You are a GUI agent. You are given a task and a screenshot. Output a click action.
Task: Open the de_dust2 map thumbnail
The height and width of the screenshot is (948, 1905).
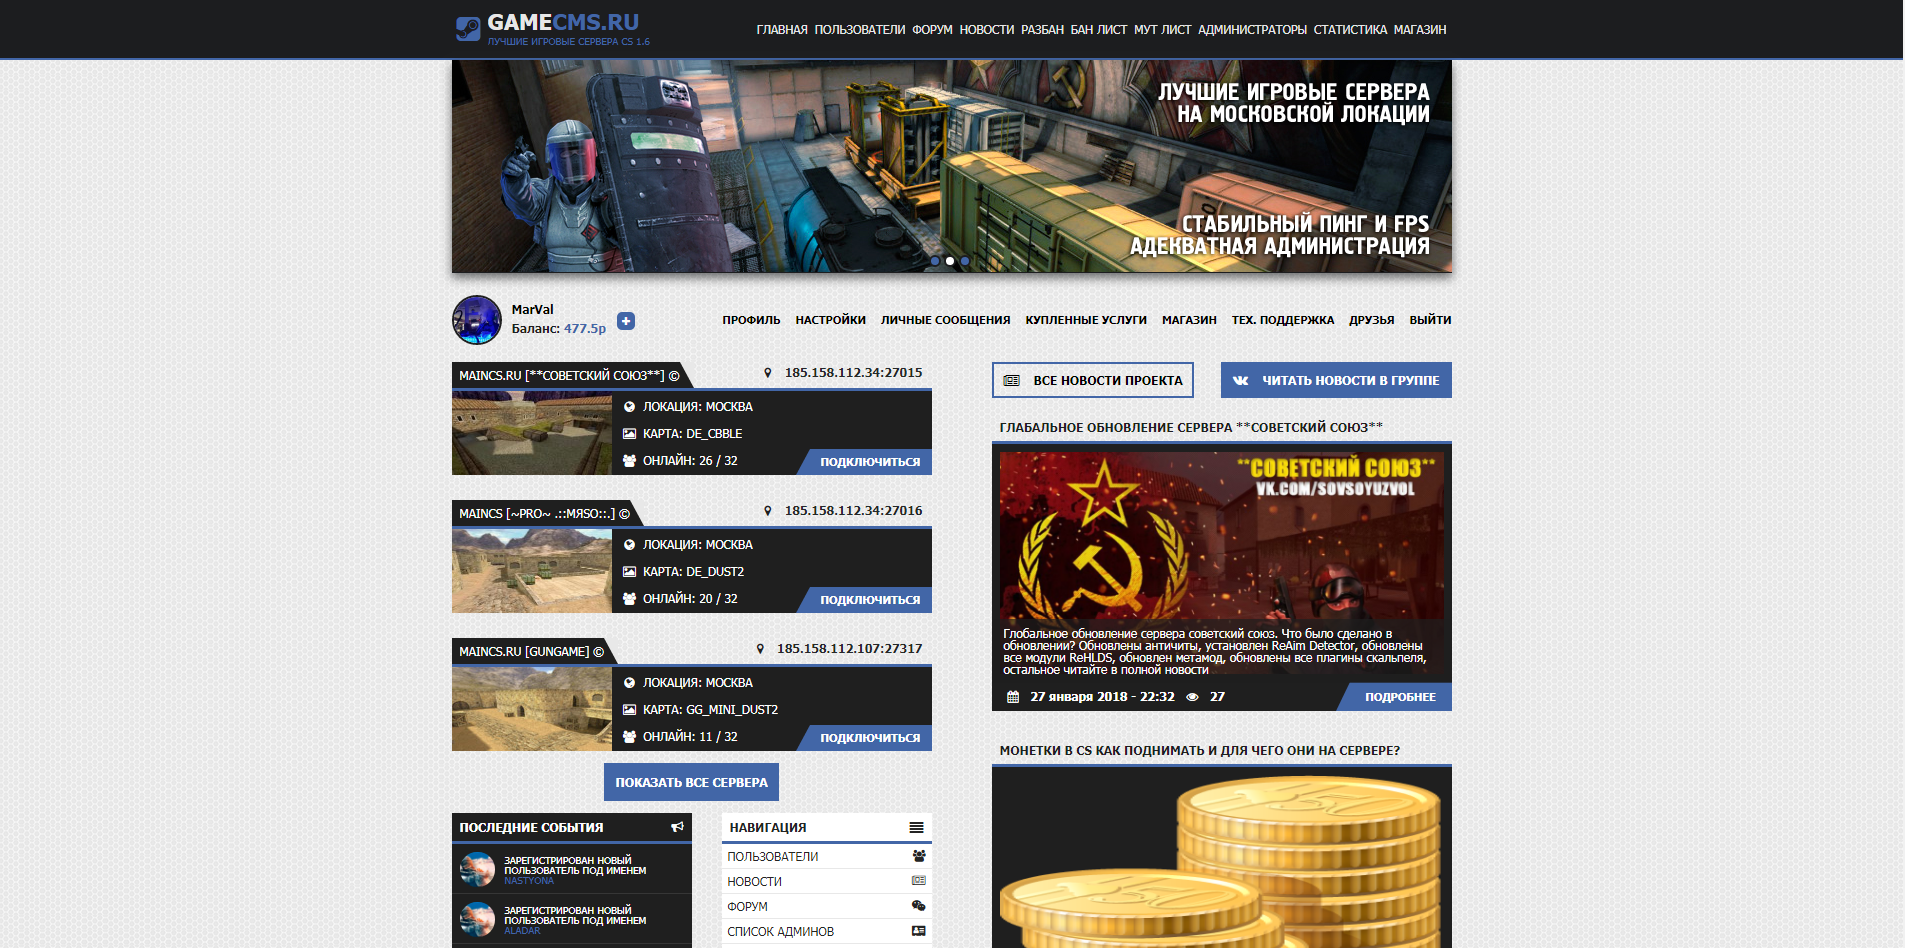532,572
